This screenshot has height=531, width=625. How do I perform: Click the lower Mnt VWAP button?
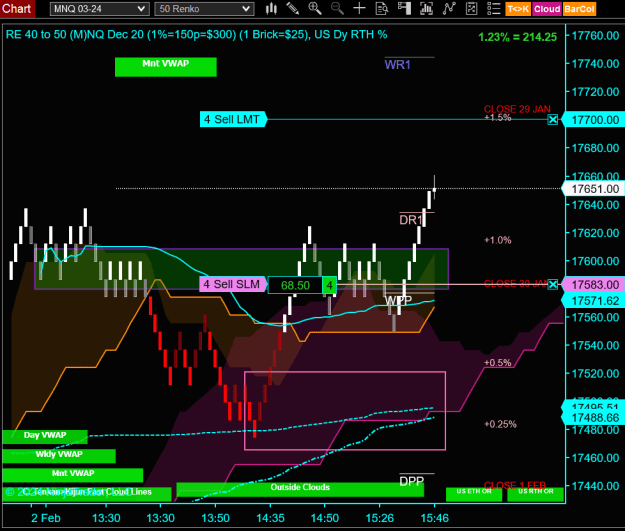click(x=73, y=475)
